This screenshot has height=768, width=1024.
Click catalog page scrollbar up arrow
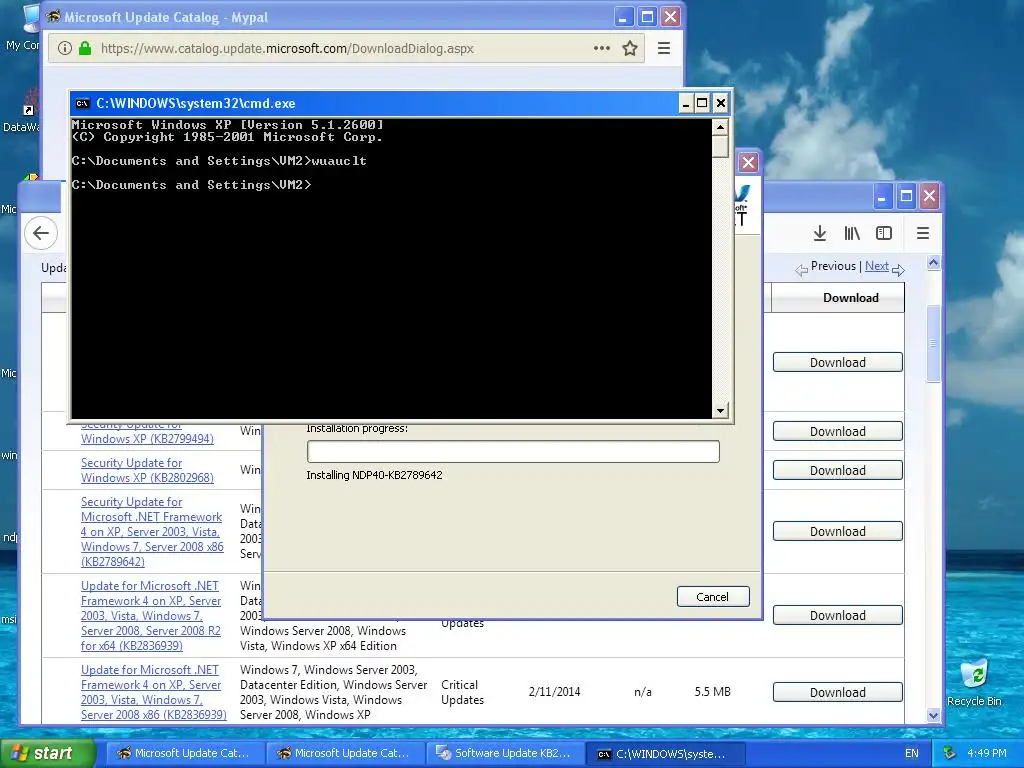click(x=933, y=263)
